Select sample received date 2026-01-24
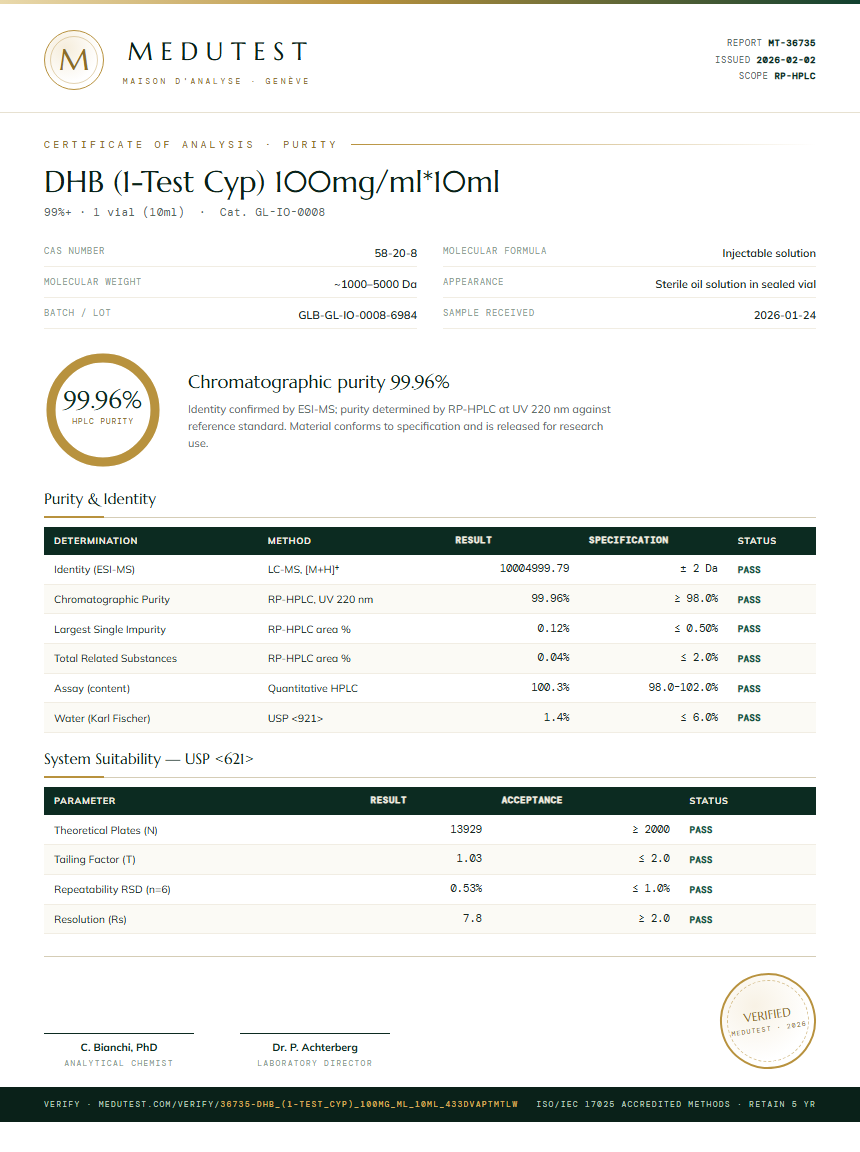 pyautogui.click(x=784, y=314)
